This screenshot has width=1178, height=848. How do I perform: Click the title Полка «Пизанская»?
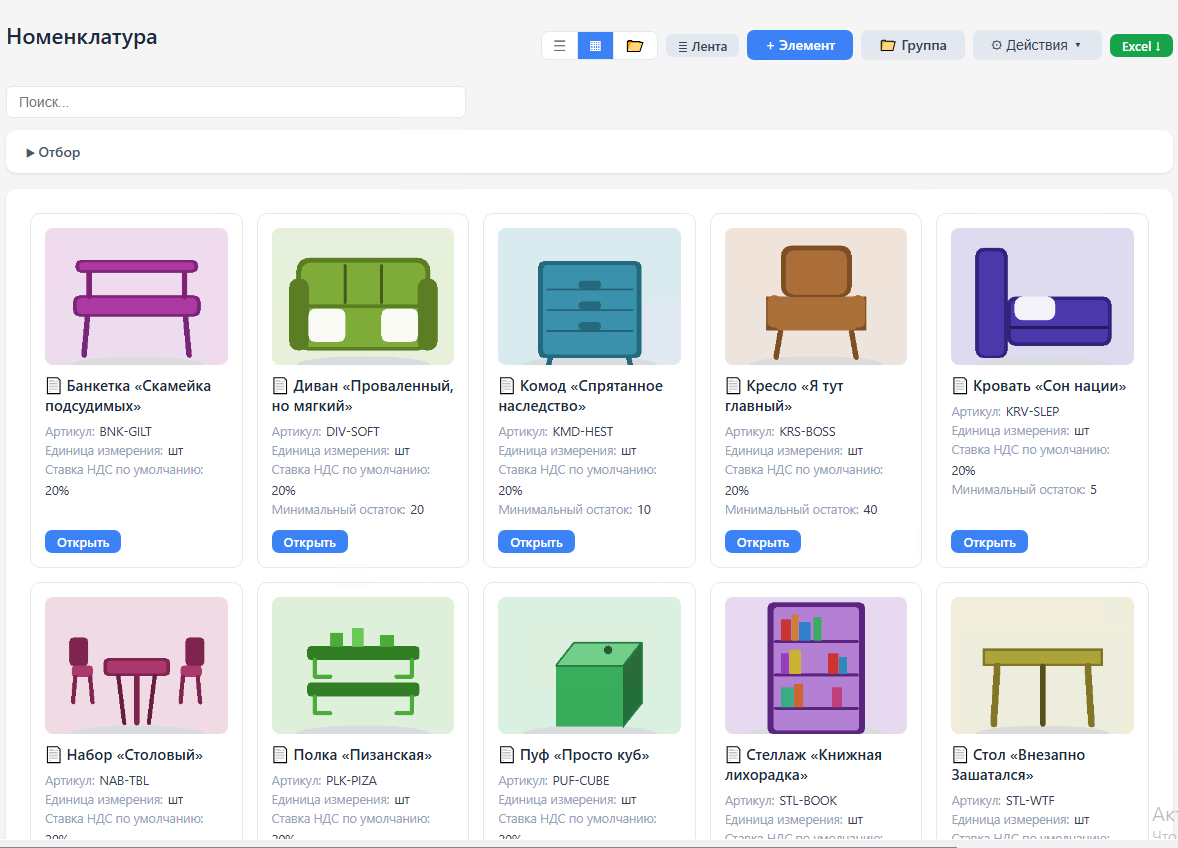pos(363,755)
